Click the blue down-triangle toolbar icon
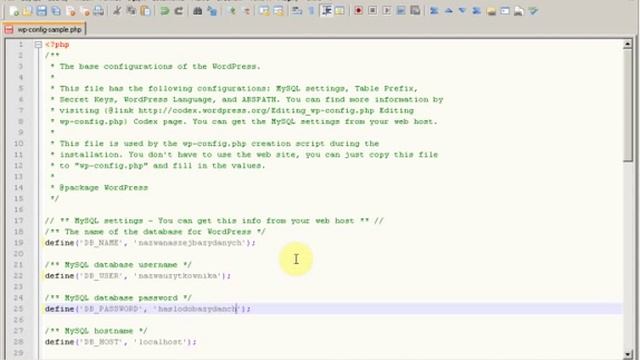This screenshot has width=640, height=360. 462,11
